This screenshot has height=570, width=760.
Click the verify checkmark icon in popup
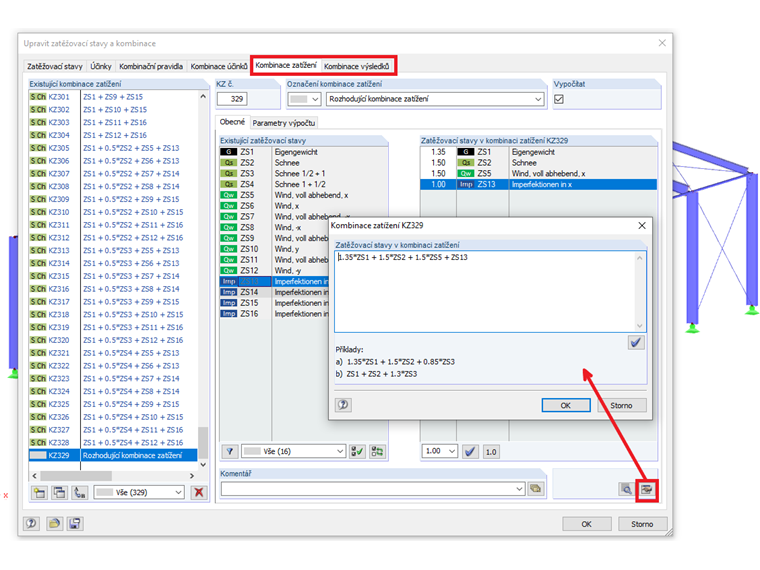636,343
